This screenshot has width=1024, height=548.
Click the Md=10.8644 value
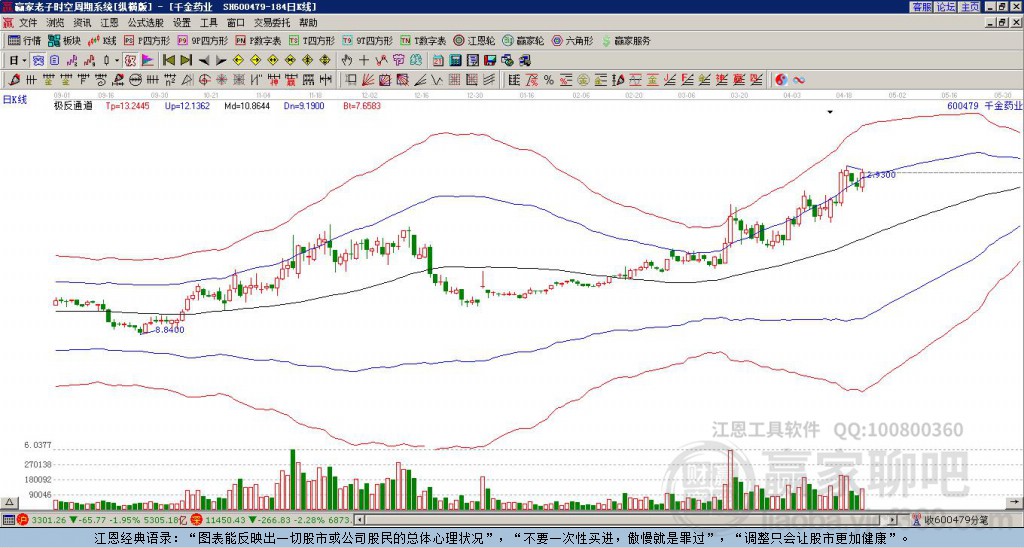click(x=247, y=105)
